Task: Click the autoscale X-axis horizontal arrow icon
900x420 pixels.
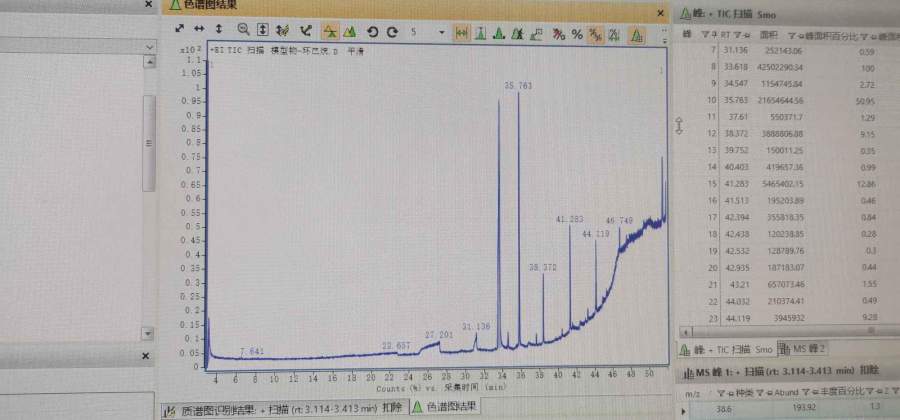Action: click(199, 28)
